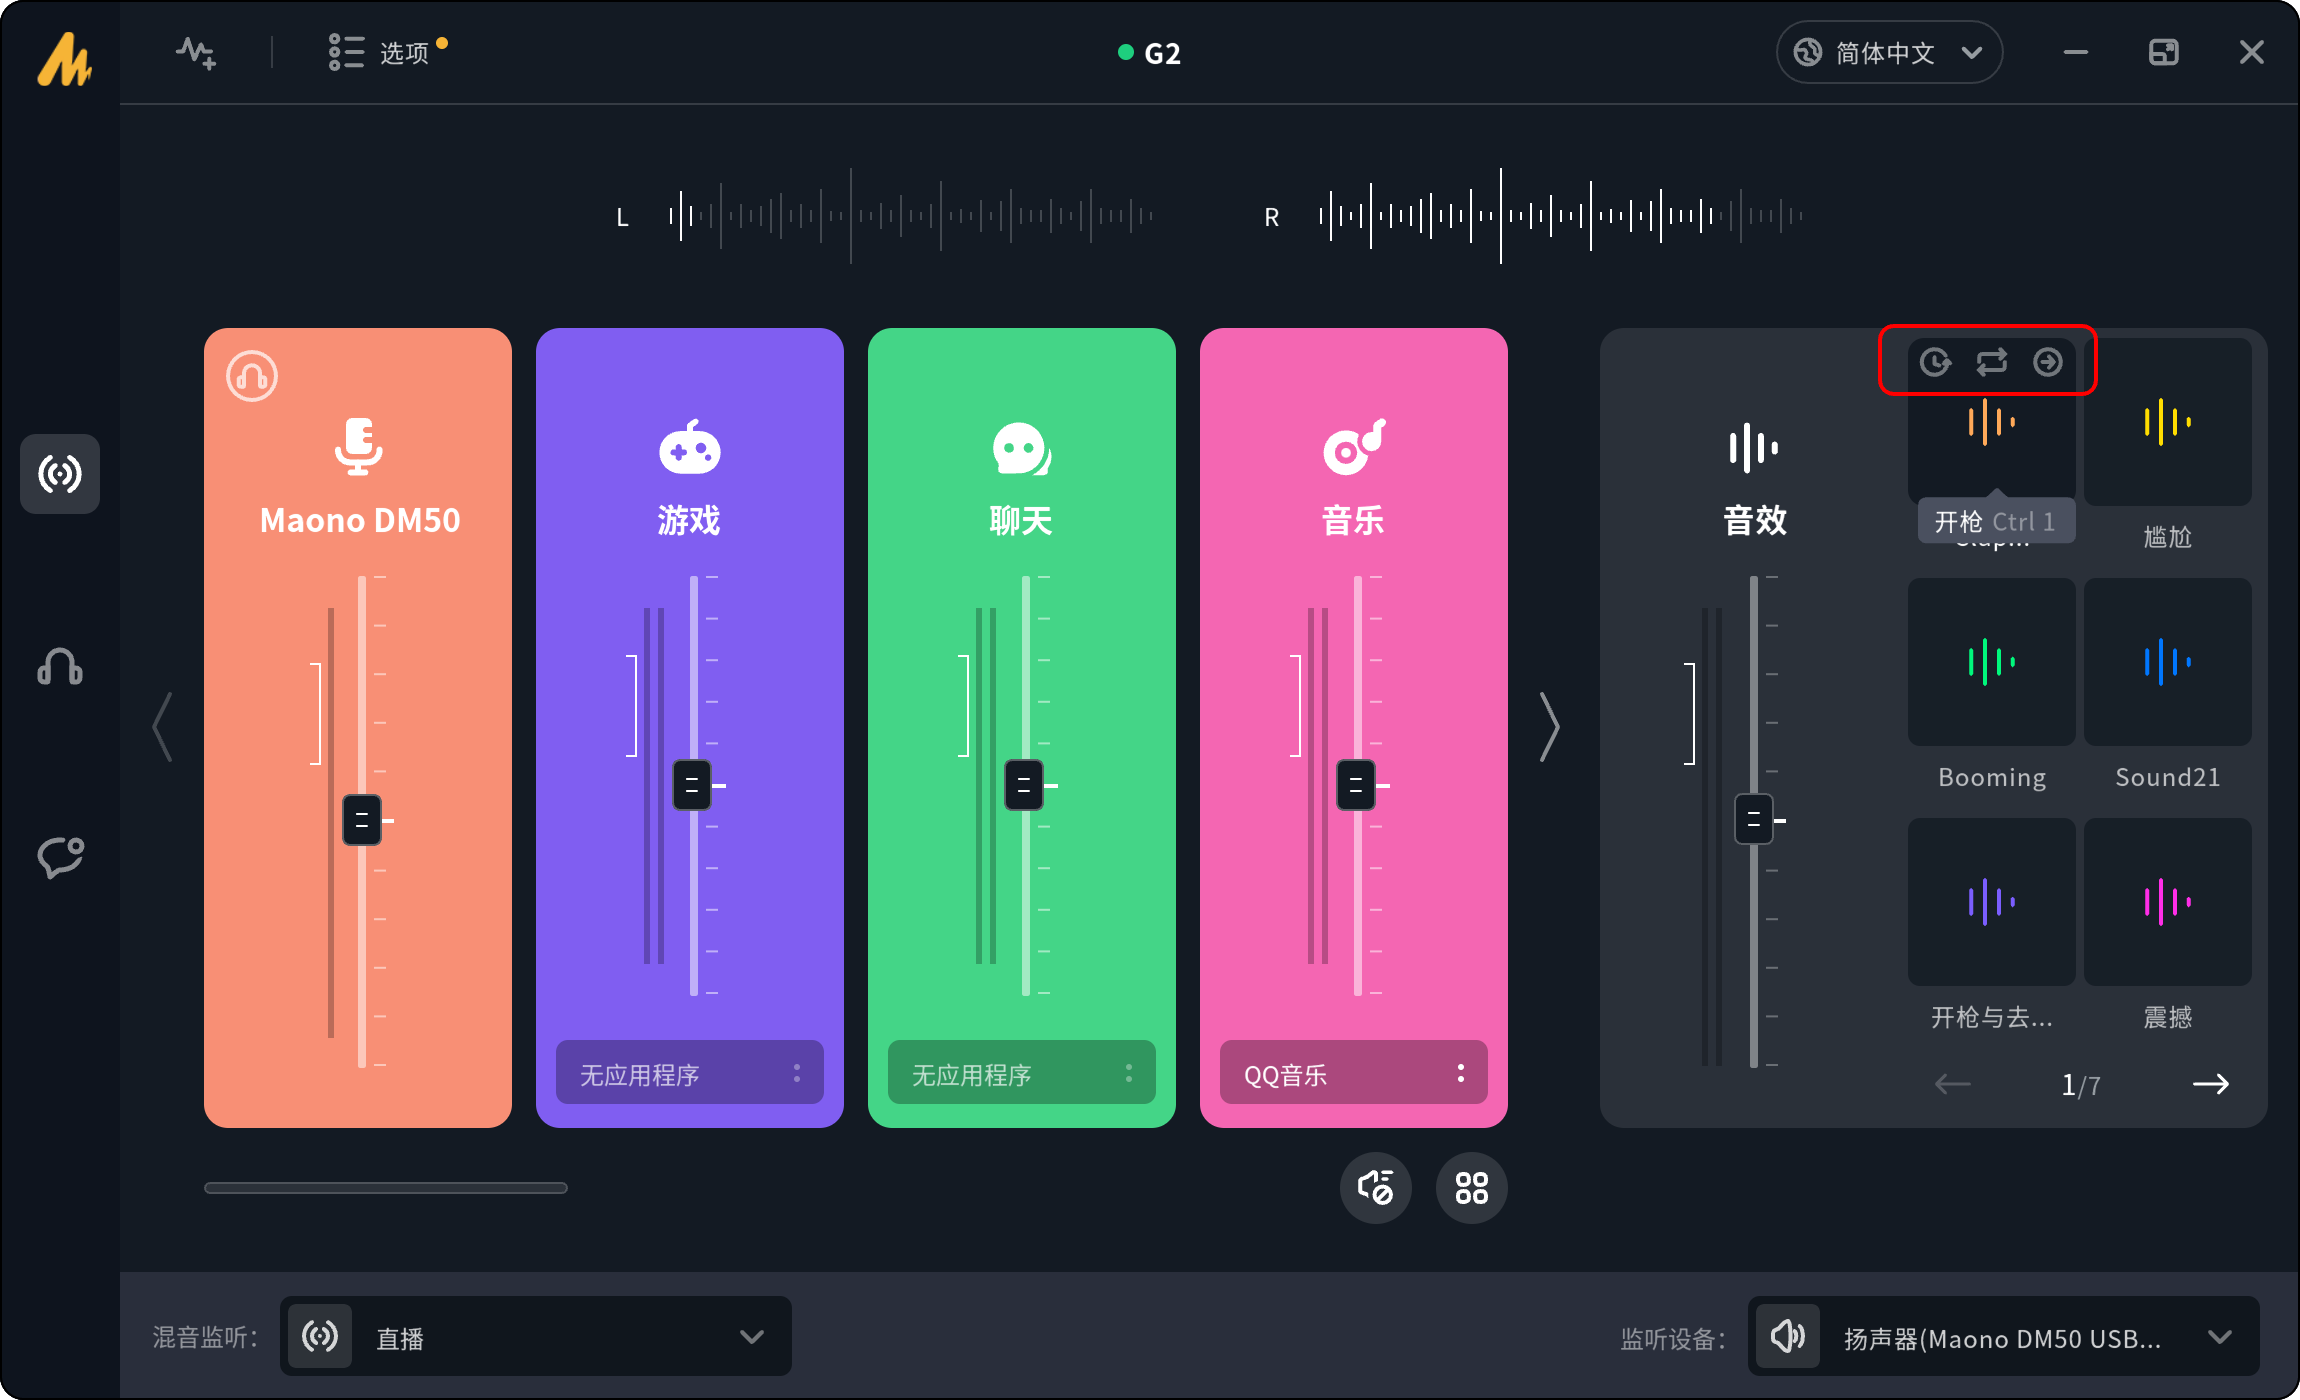2300x1400 pixels.
Task: Select the broadcast mix sidebar tab
Action: 60,473
